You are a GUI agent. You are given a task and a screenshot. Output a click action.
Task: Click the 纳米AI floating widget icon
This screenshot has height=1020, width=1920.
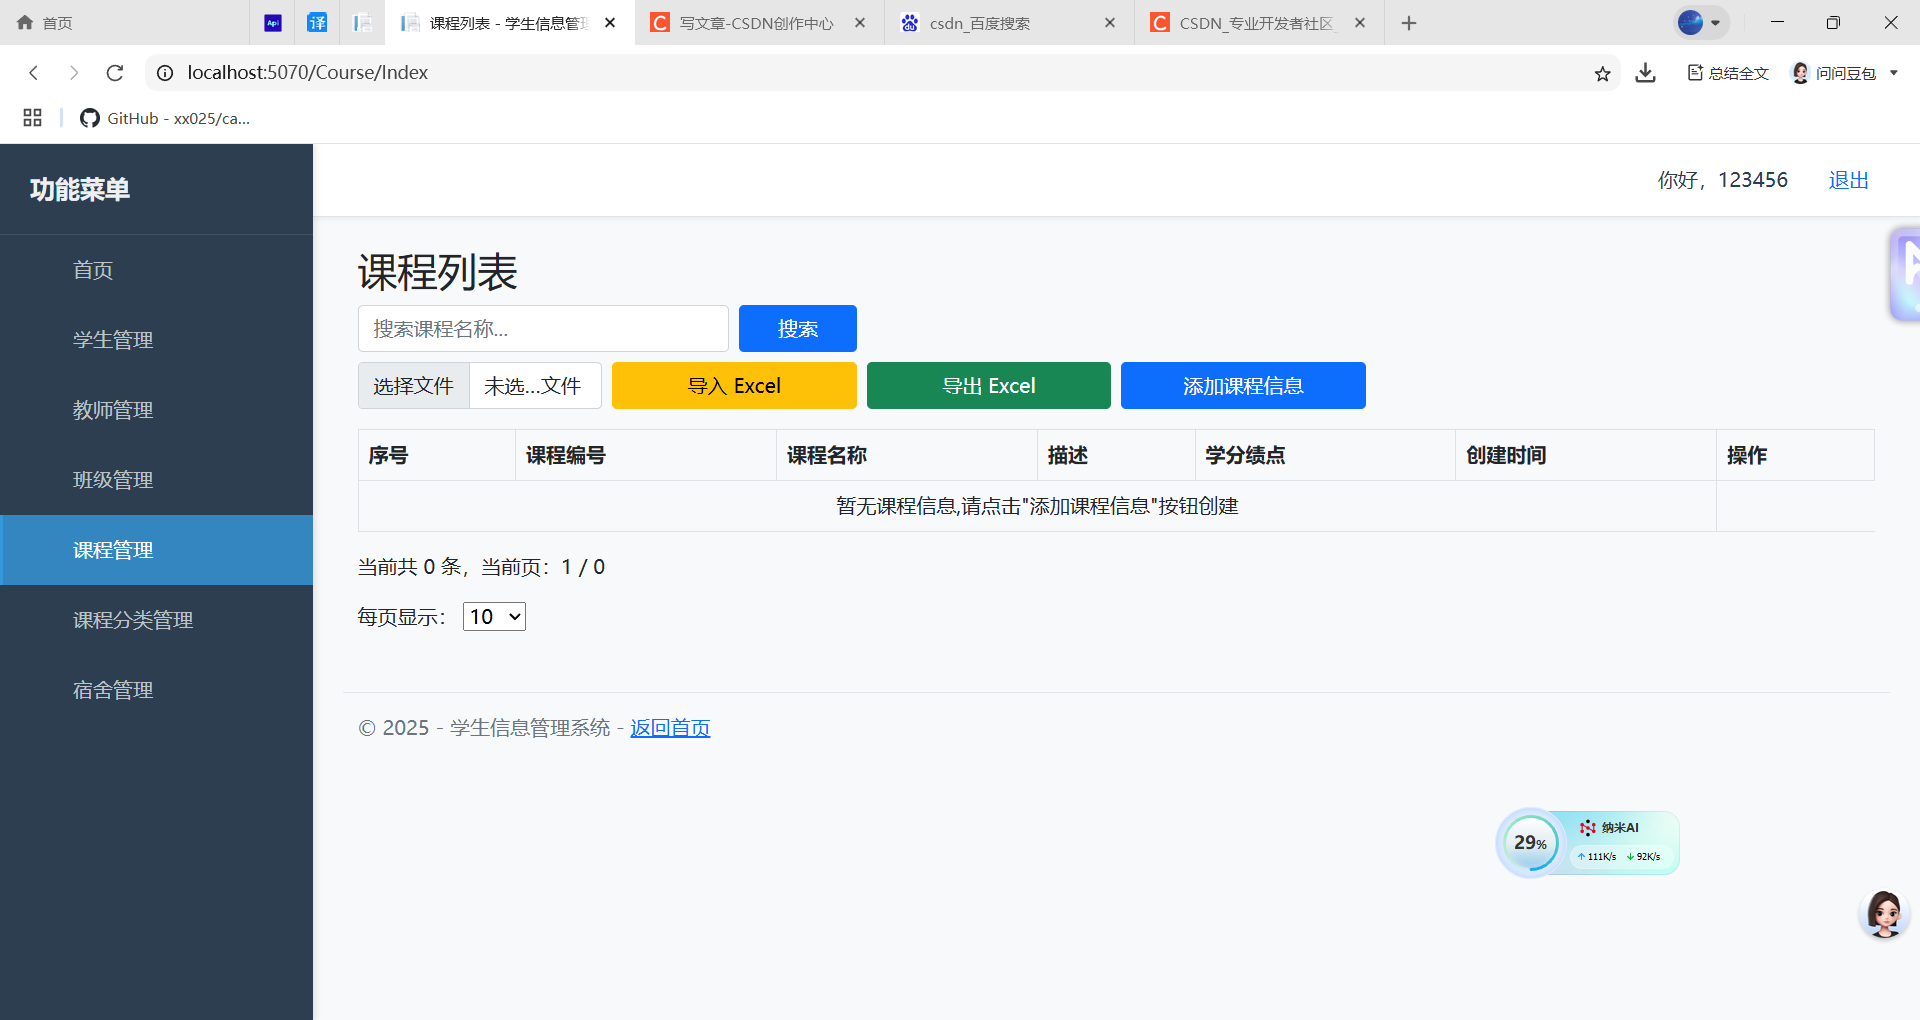tap(1587, 828)
